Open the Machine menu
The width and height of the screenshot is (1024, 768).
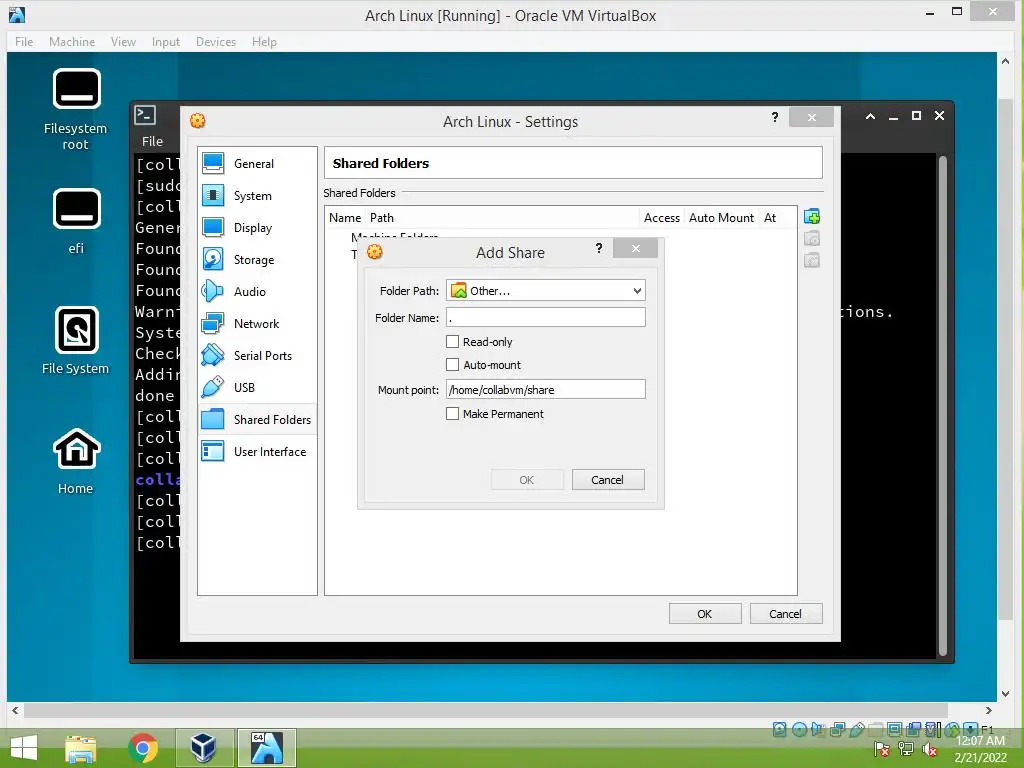click(x=72, y=42)
